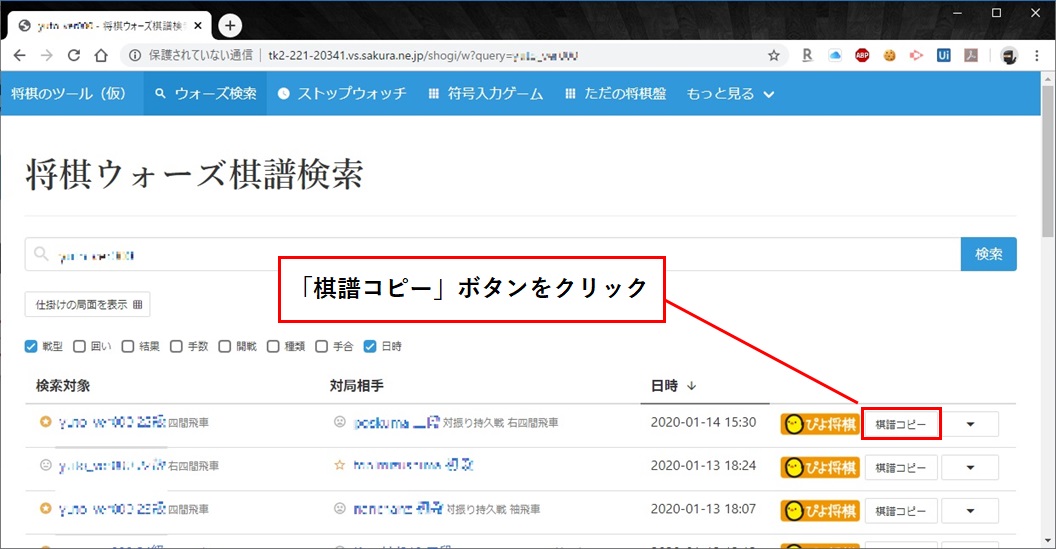Click the date 2020-01-14 15:30
The width and height of the screenshot is (1056, 549).
tap(703, 422)
